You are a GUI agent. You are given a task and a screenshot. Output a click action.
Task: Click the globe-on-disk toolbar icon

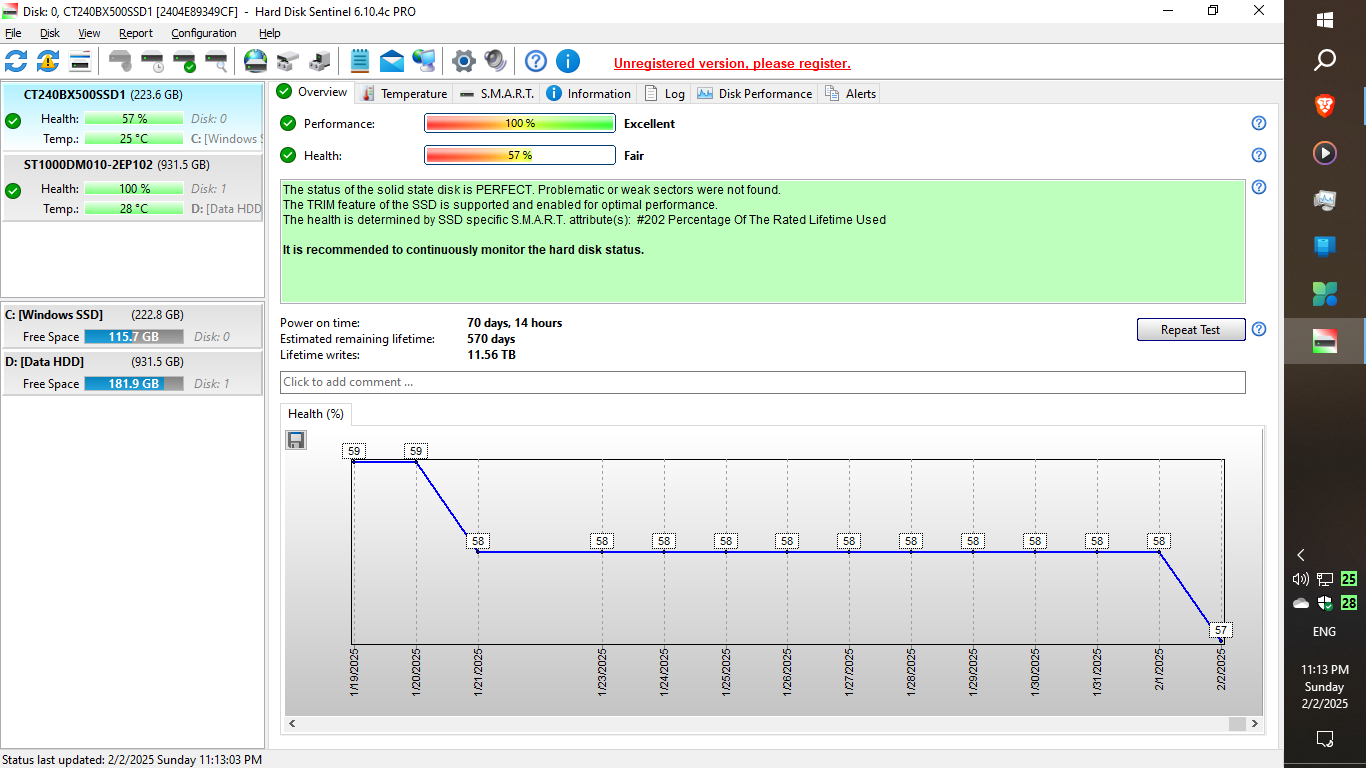point(256,61)
